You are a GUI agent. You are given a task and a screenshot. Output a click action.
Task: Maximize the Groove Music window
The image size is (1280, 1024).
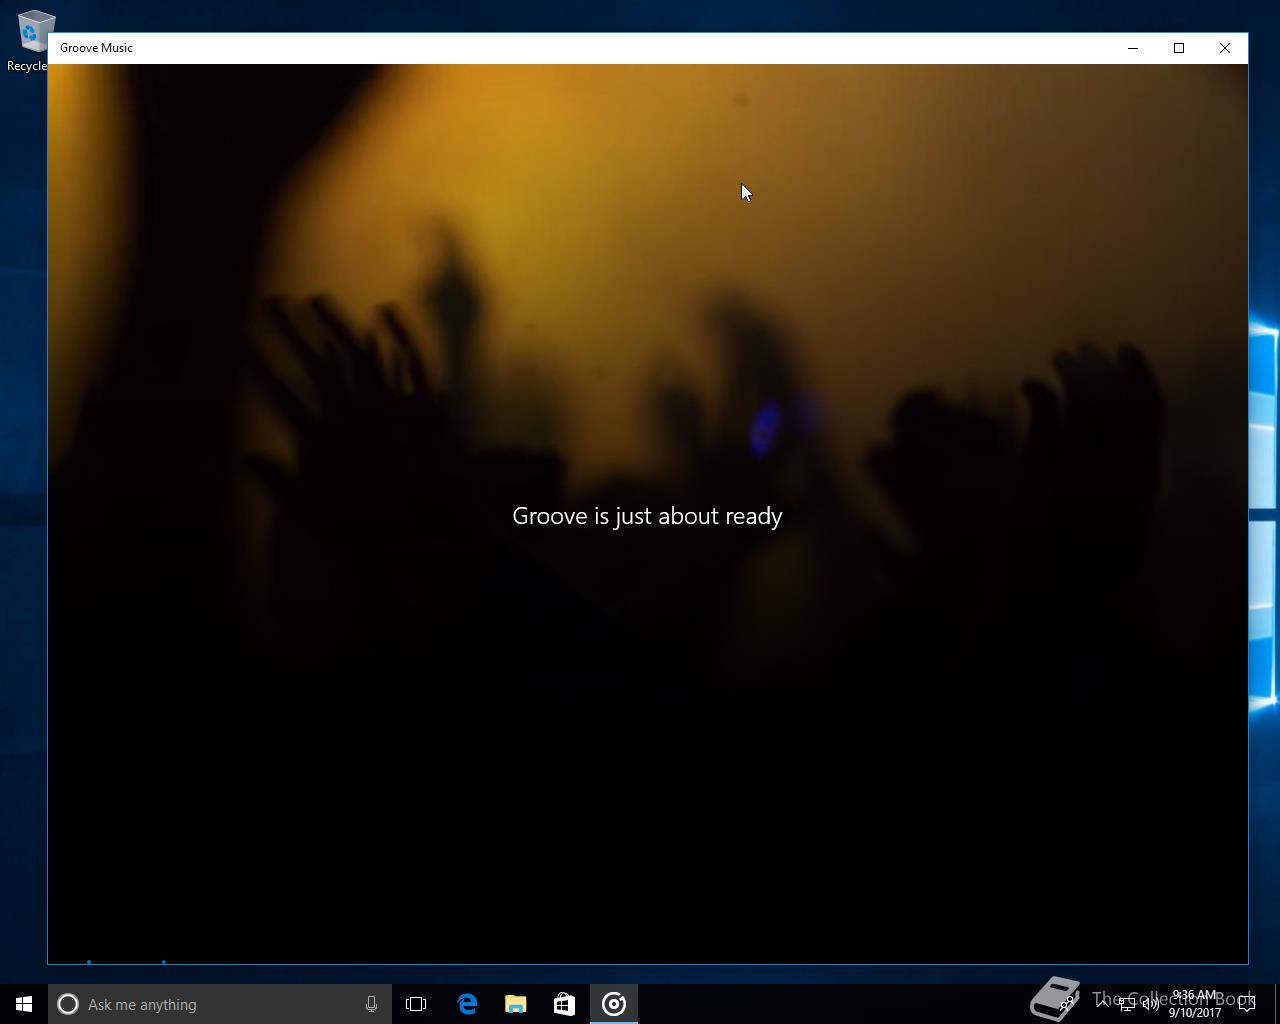pos(1179,48)
